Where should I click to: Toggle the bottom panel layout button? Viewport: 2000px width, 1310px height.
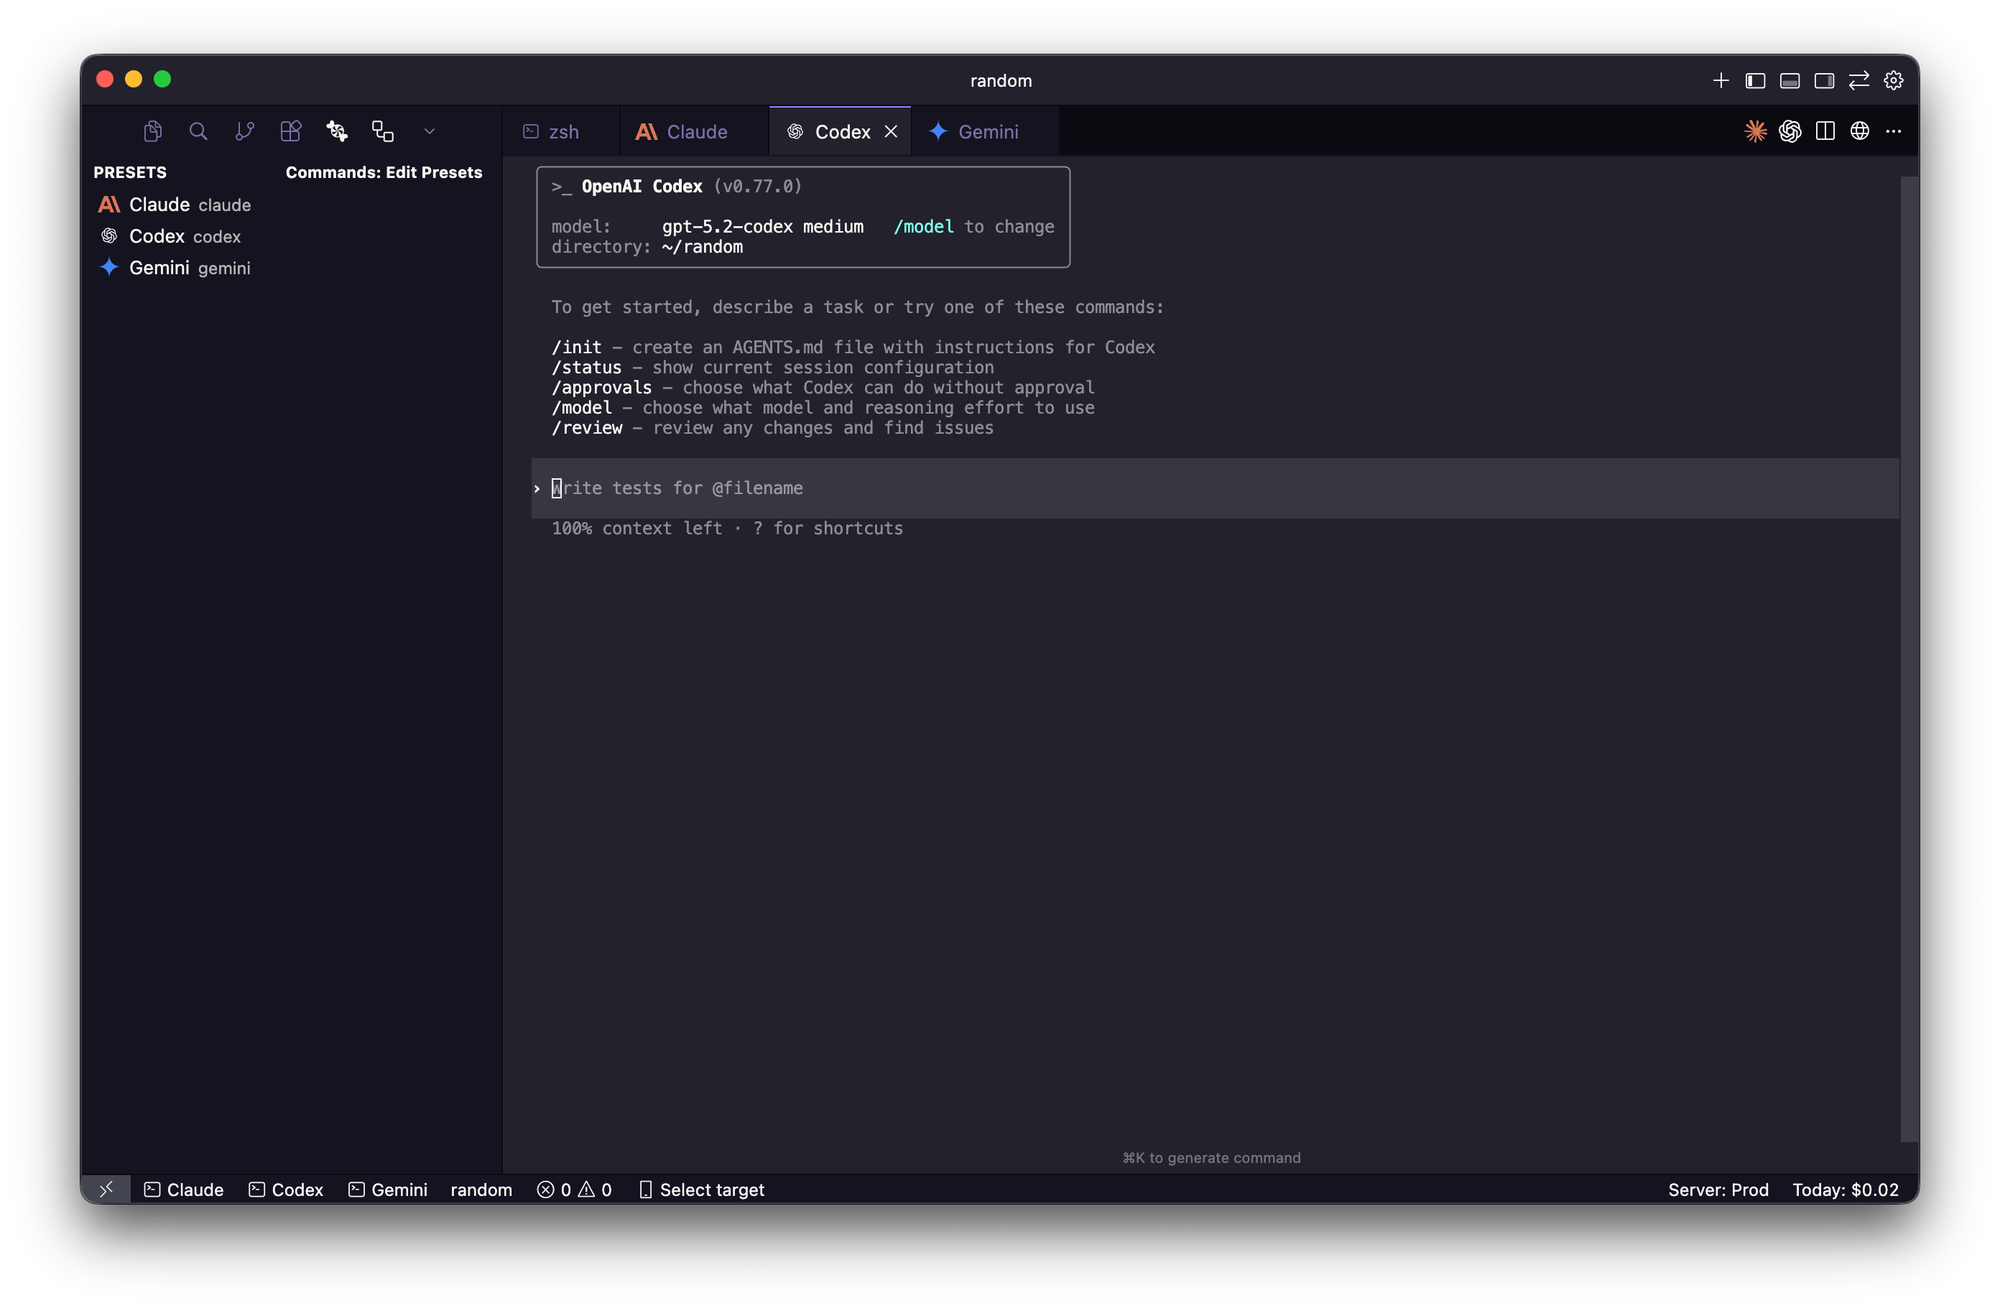(x=1790, y=81)
